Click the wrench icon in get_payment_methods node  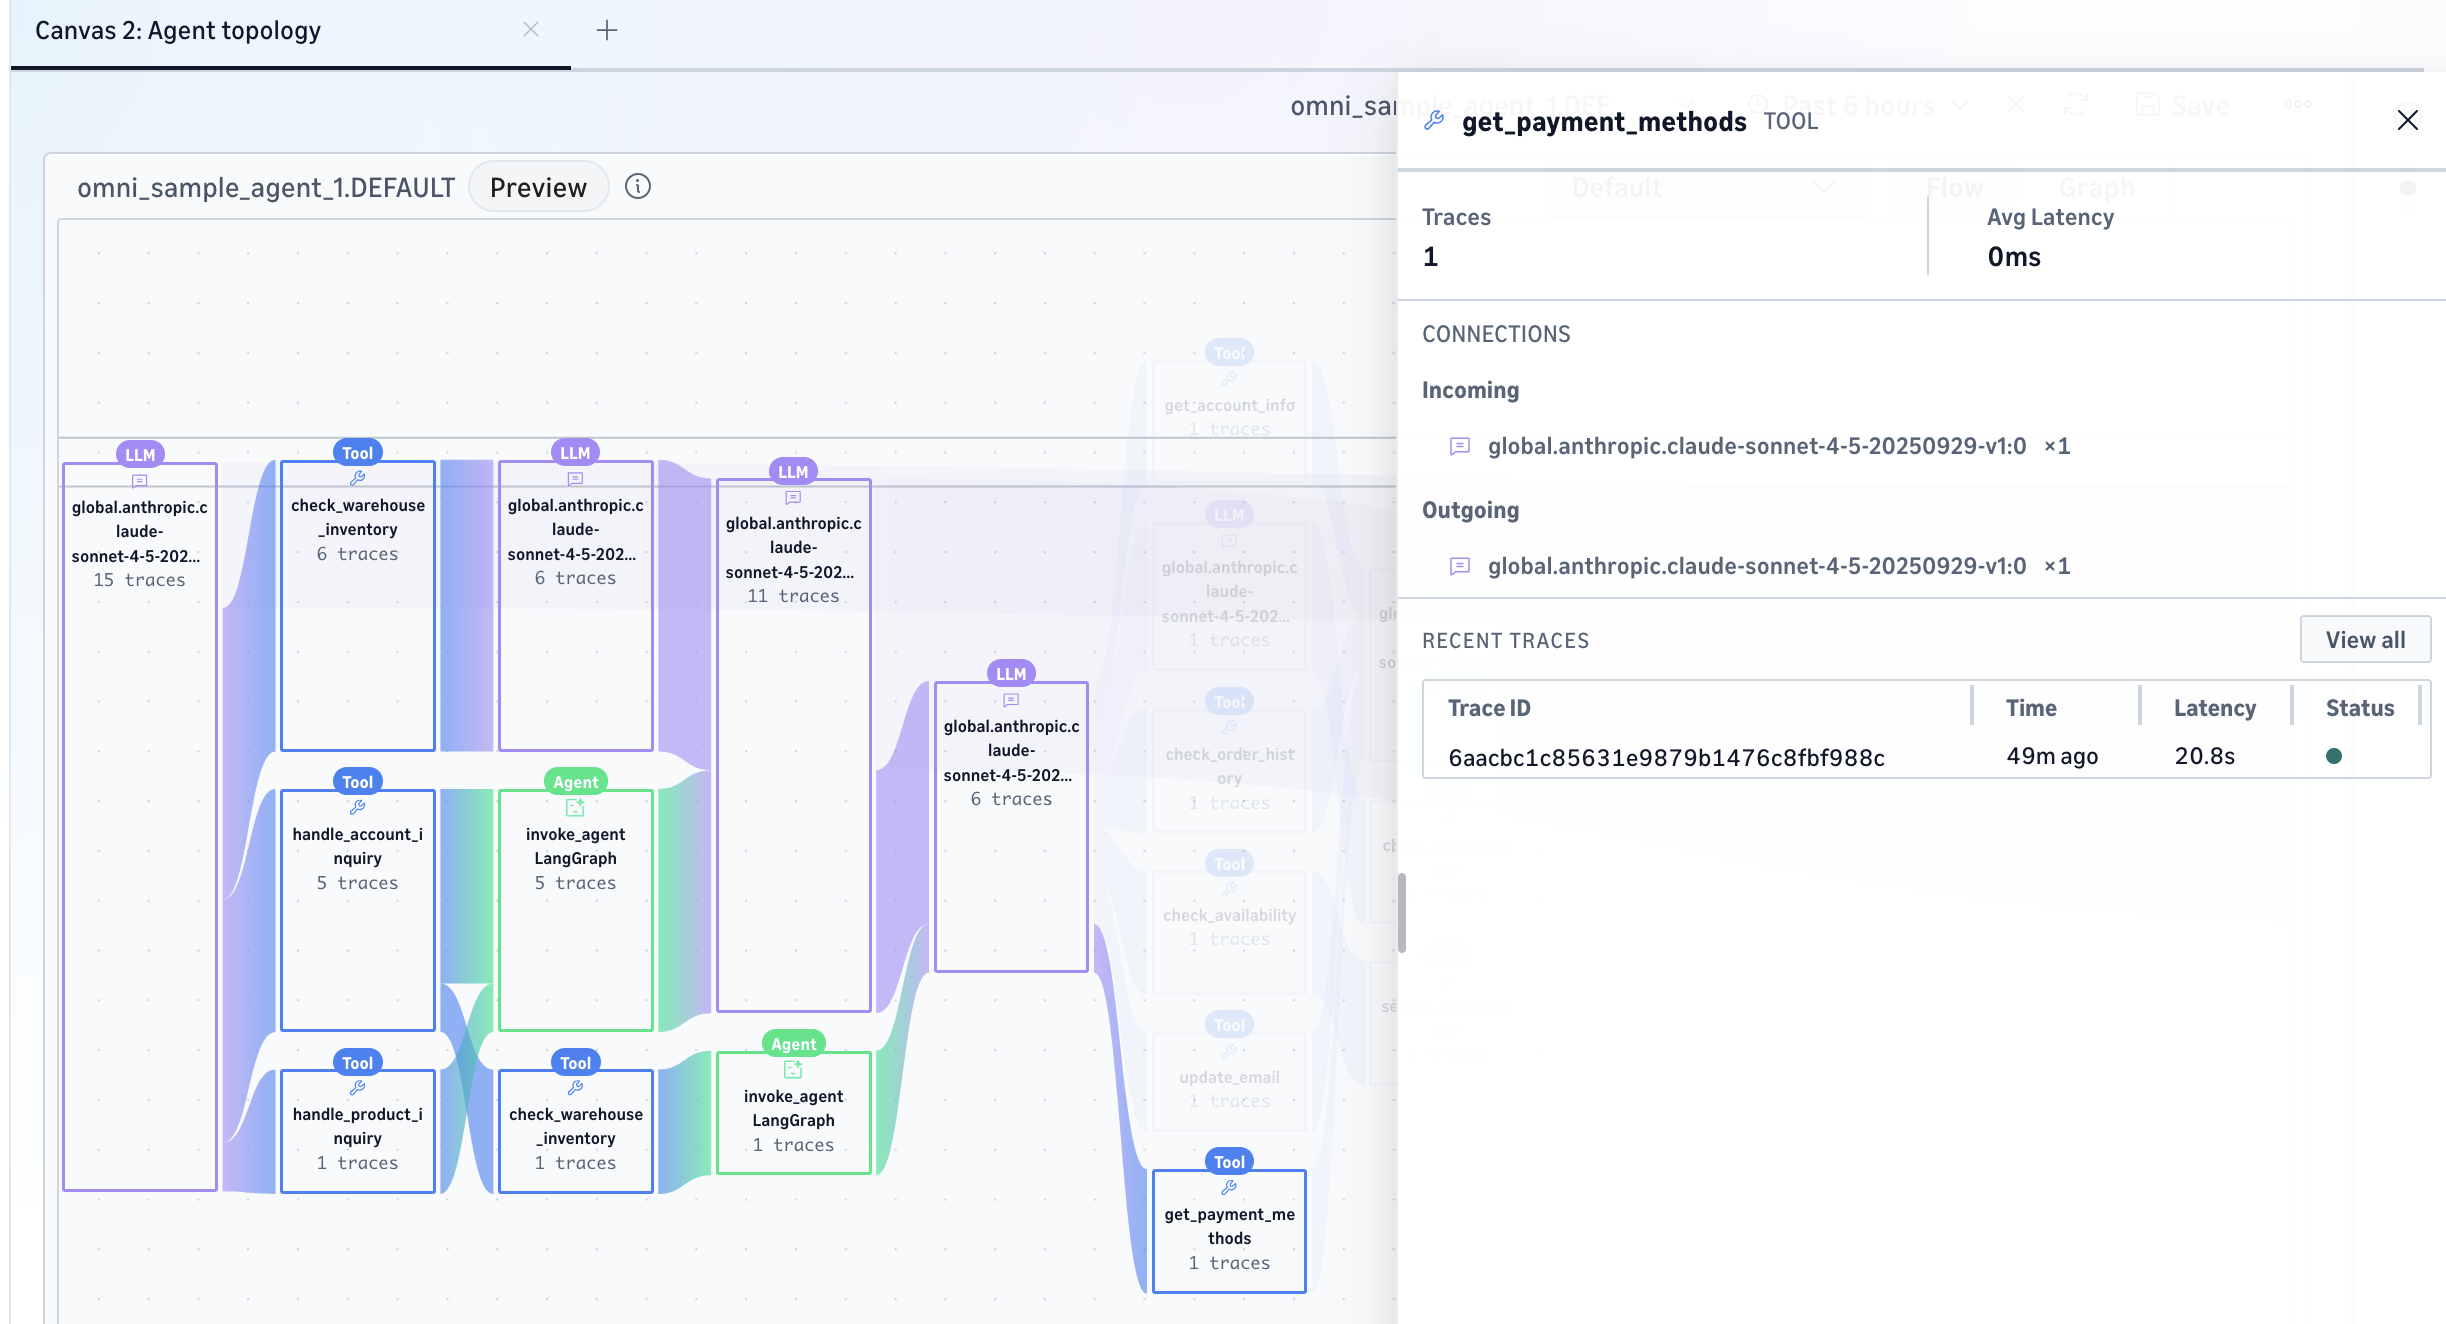[1229, 1188]
